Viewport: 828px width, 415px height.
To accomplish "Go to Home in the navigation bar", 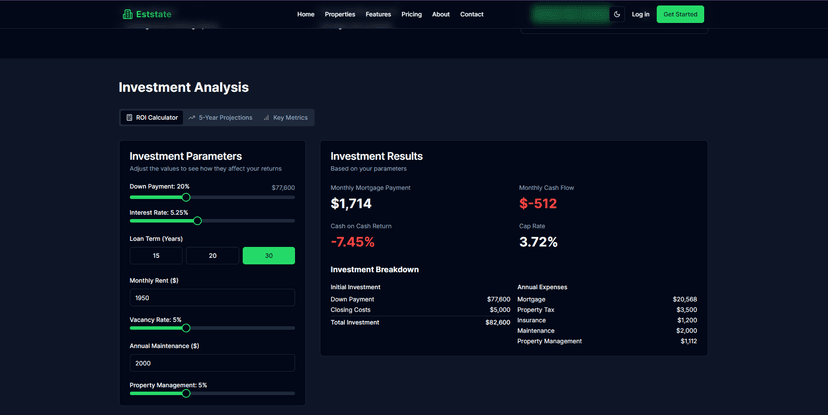I will coord(306,14).
